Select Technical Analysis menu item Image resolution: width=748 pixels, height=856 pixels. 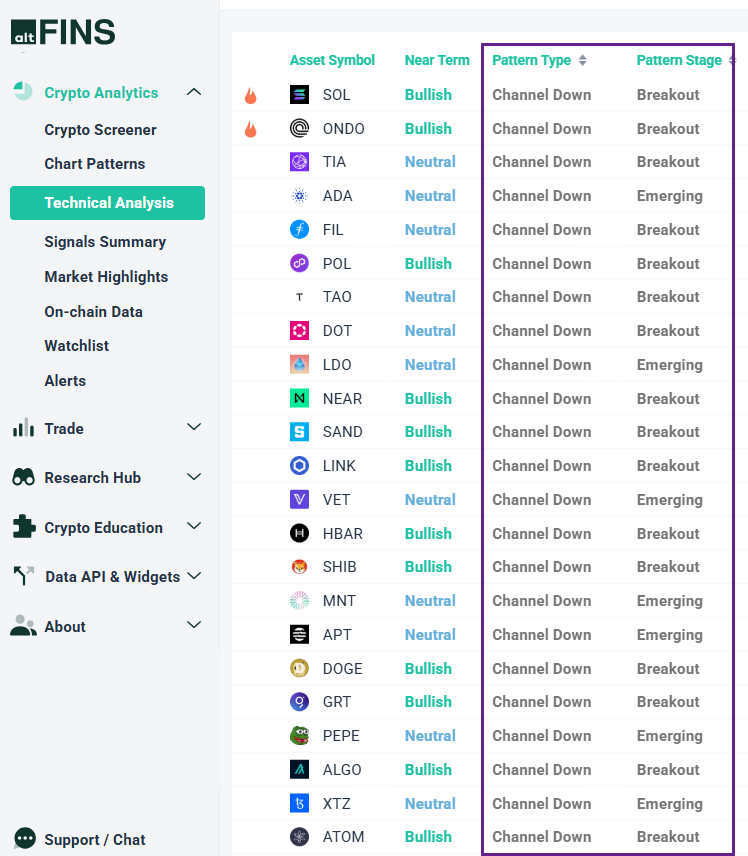pyautogui.click(x=108, y=203)
